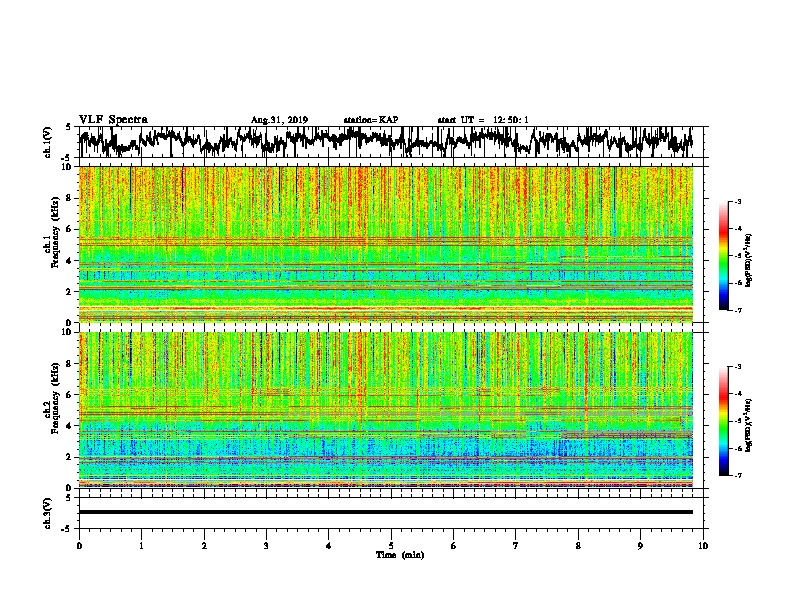792x612 pixels.
Task: Click the ch.1 spectrogram color scale bar
Action: pos(724,256)
